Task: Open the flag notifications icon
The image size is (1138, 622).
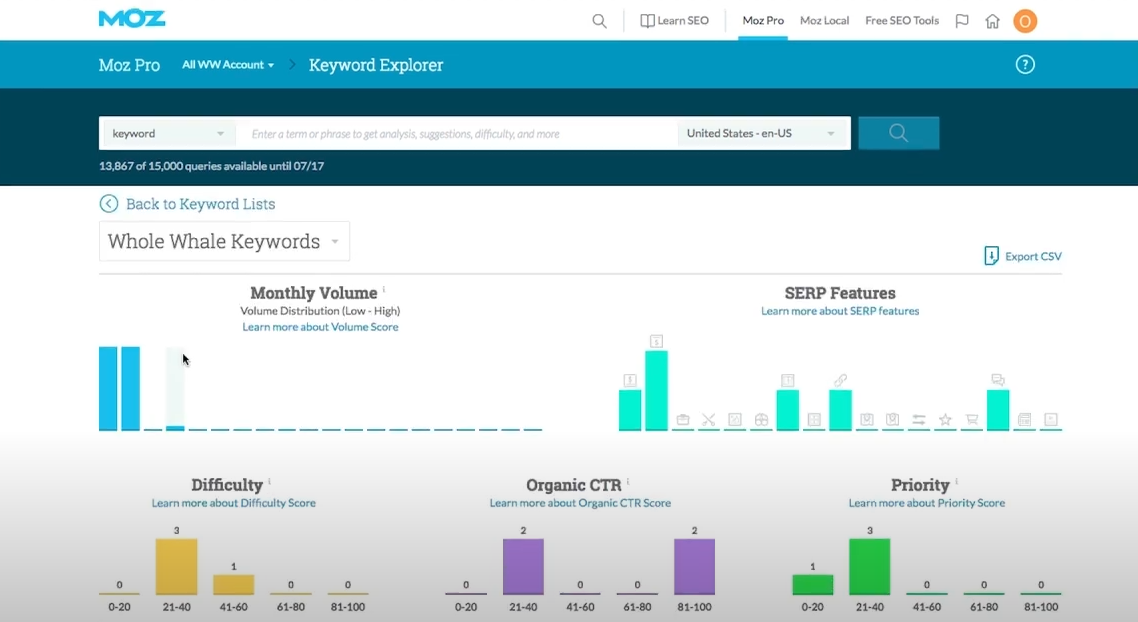Action: coord(962,21)
